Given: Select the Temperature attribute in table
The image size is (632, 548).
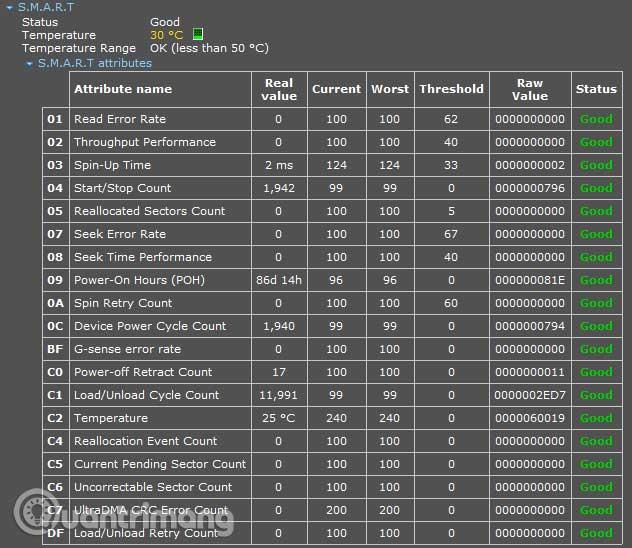Looking at the screenshot, I should [111, 418].
